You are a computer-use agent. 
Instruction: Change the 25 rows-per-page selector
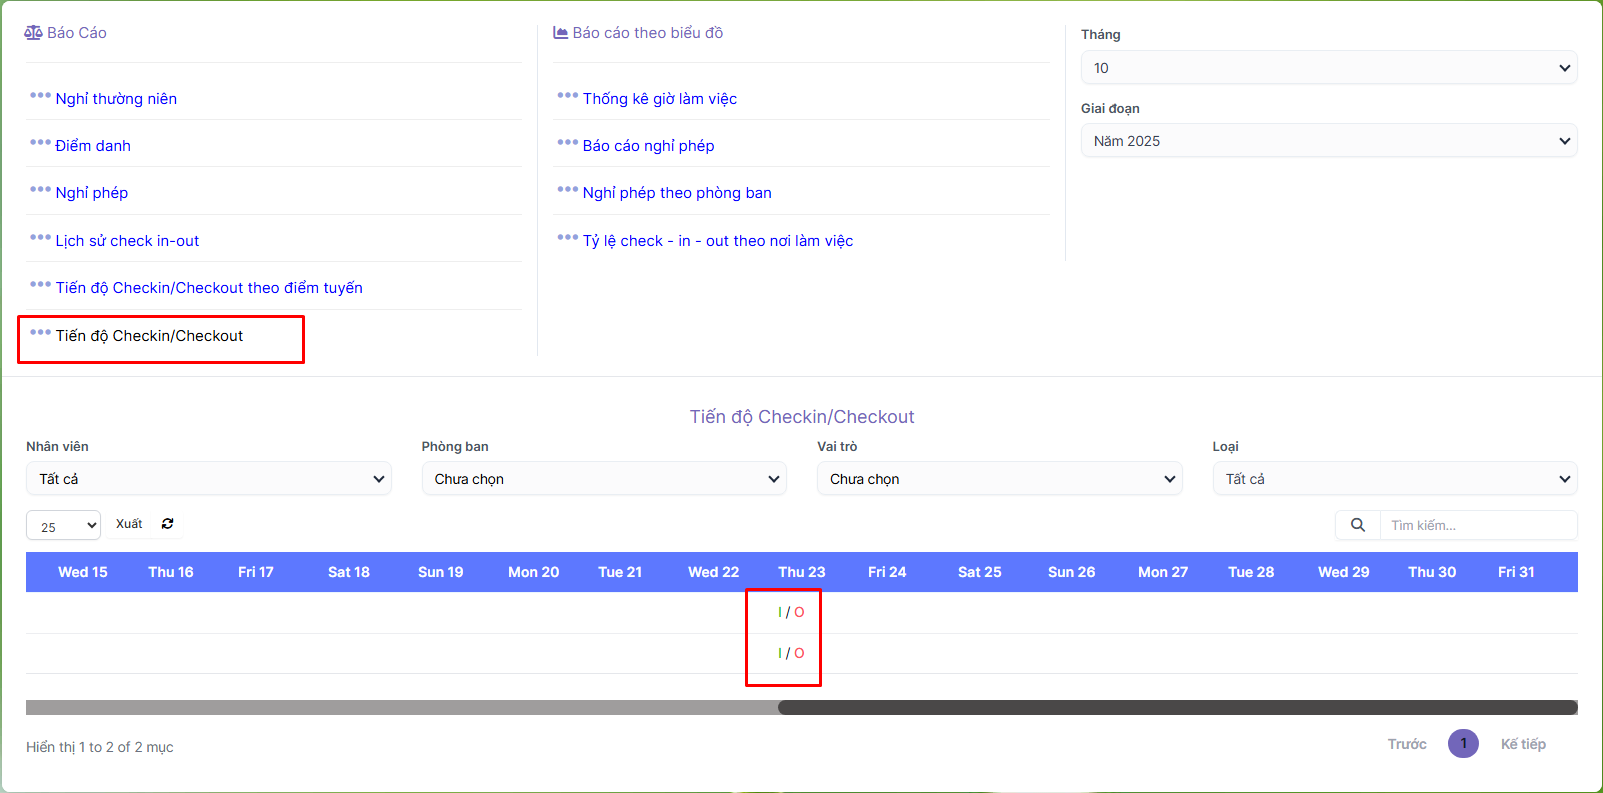click(x=63, y=526)
